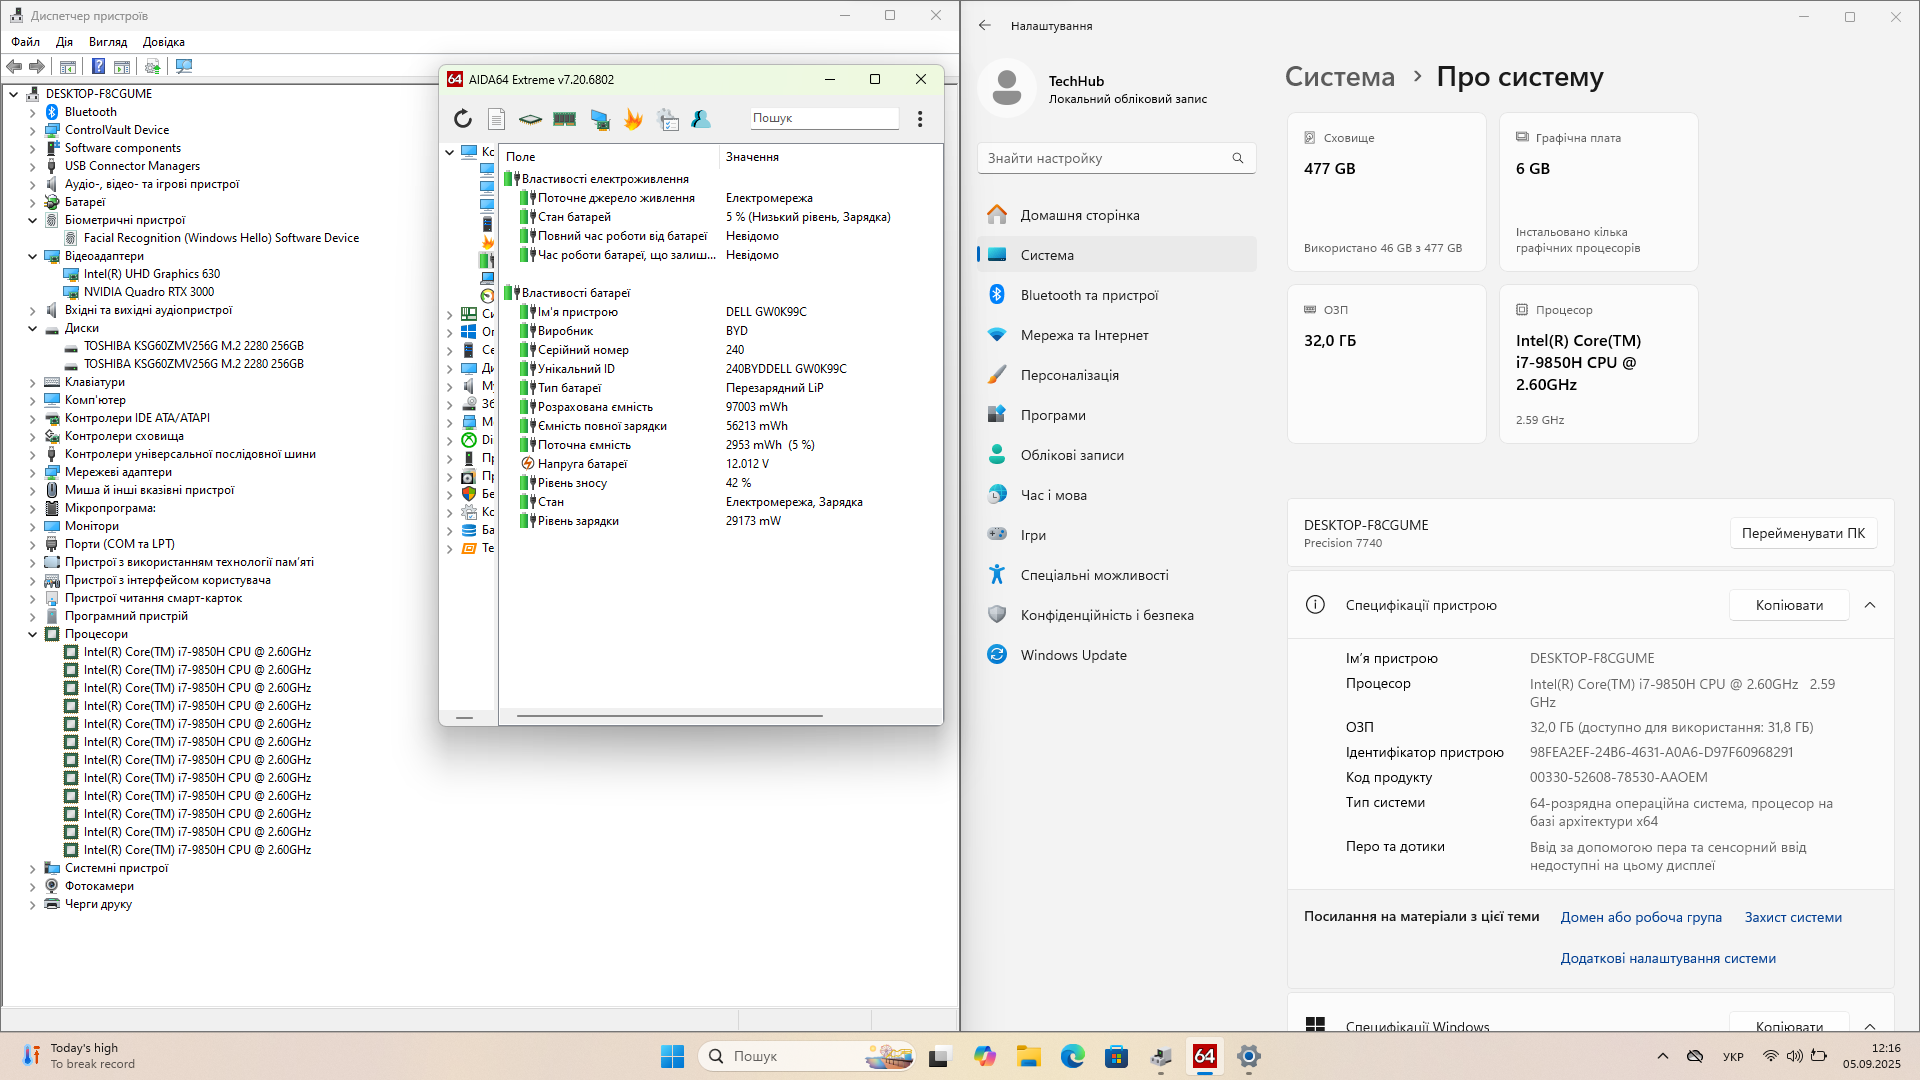Click the search magnifier in Settings search box
This screenshot has width=1920, height=1080.
(x=1238, y=158)
